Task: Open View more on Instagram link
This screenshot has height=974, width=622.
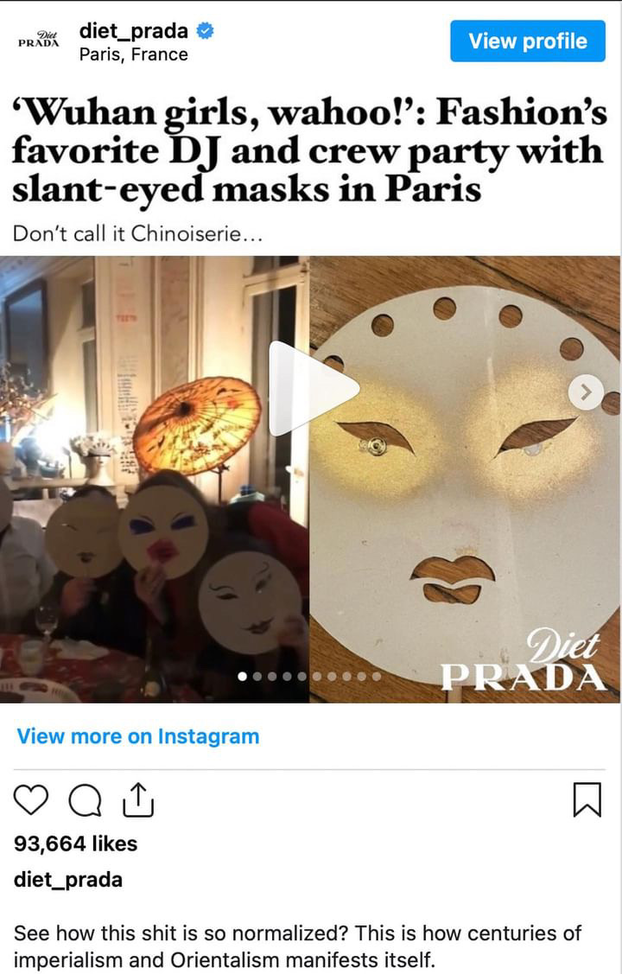Action: (138, 736)
